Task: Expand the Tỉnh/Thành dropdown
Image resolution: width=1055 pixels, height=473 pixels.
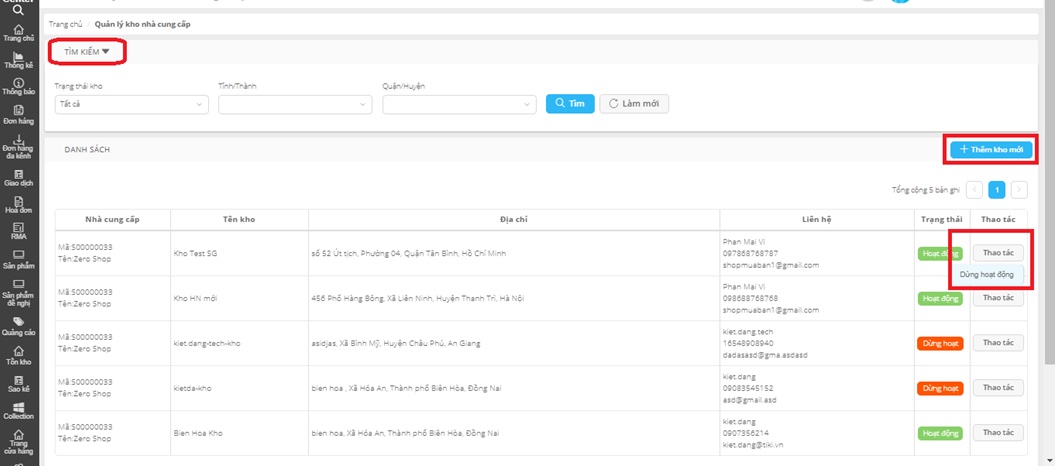Action: tap(294, 104)
